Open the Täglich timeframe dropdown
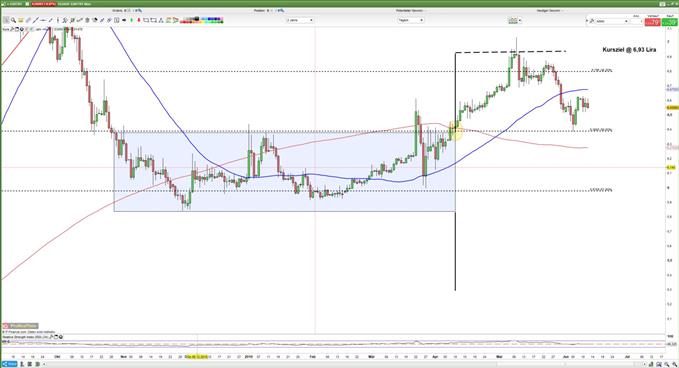 point(410,20)
